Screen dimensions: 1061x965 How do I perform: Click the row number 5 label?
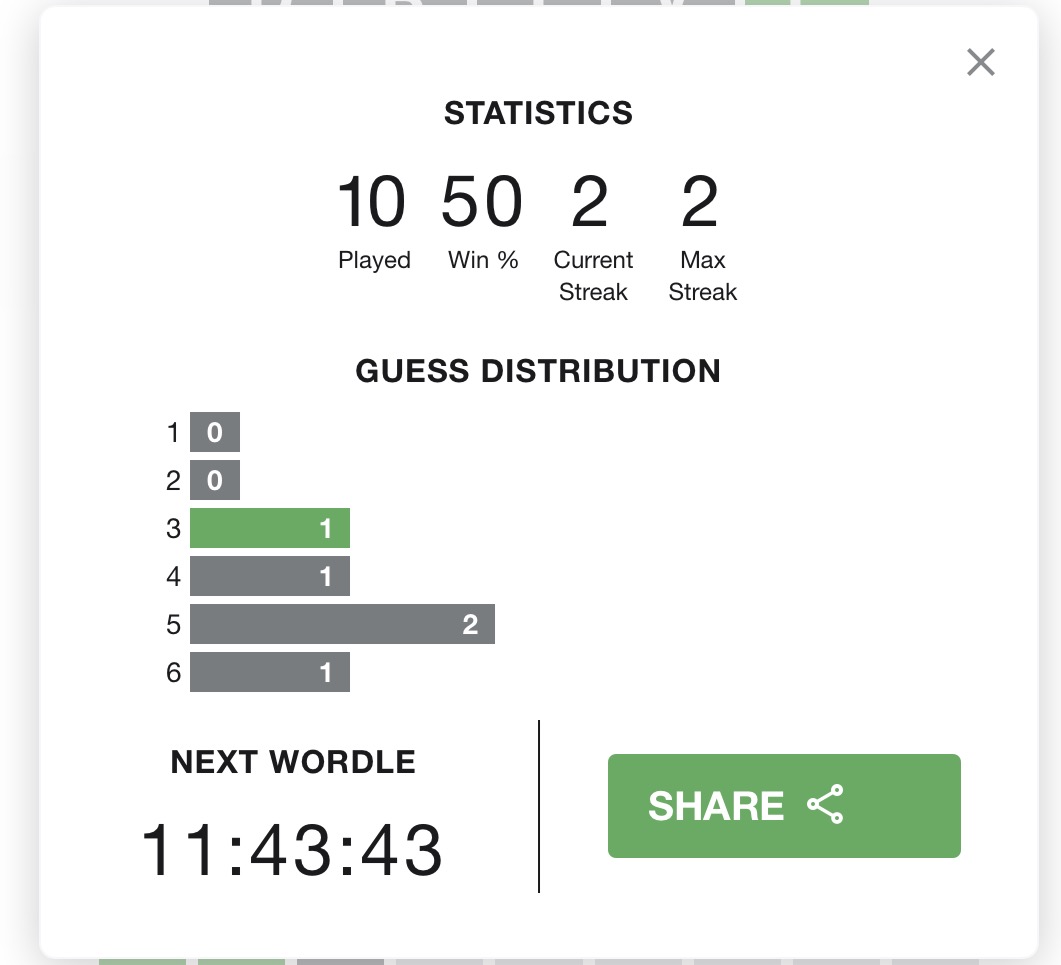(x=173, y=625)
